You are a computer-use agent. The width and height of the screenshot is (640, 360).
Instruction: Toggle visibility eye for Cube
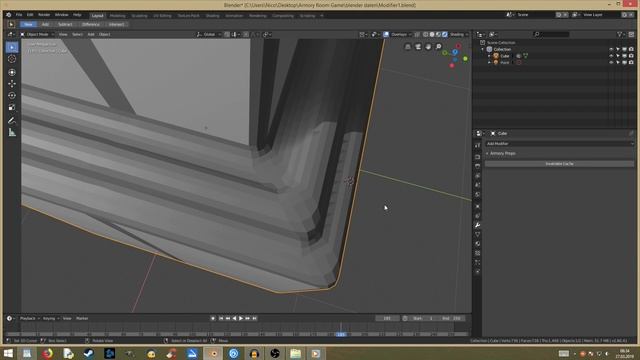click(611, 56)
